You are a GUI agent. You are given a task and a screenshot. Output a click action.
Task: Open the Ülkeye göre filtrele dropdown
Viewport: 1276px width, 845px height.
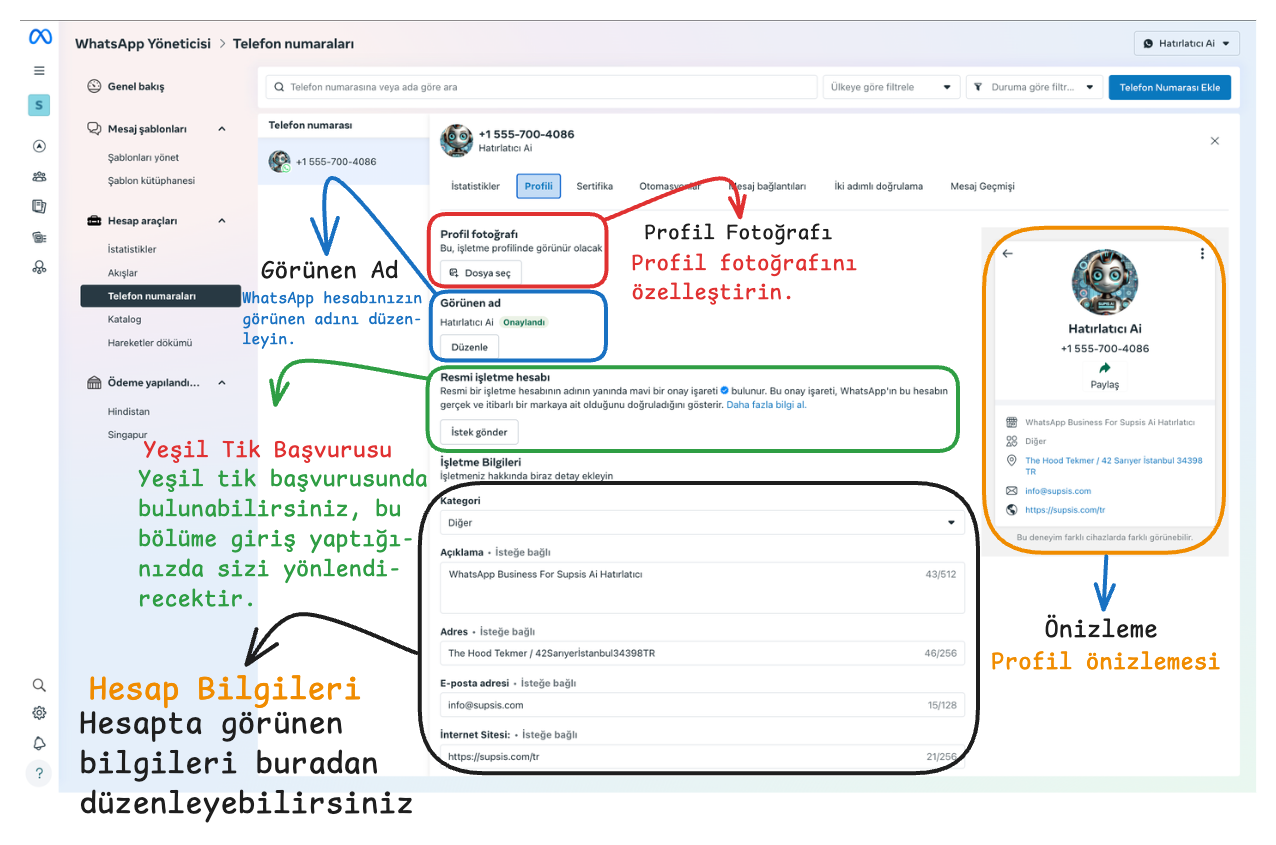tap(891, 87)
